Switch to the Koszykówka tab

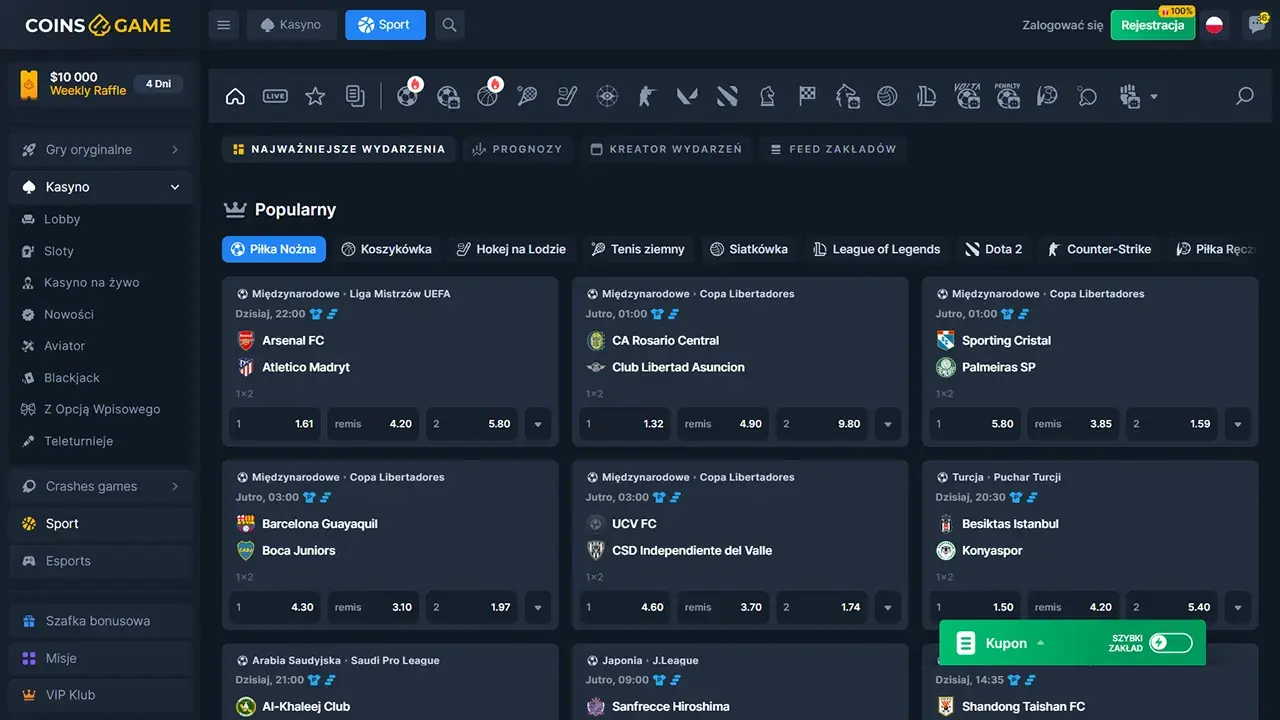coord(386,249)
